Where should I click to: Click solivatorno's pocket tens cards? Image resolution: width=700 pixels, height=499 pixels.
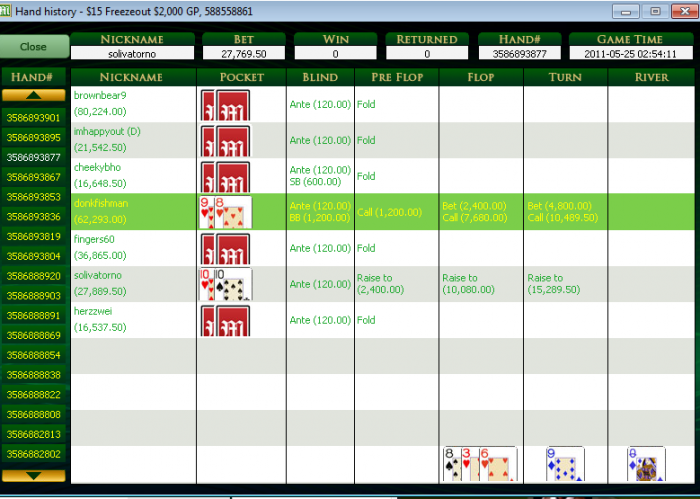(225, 284)
